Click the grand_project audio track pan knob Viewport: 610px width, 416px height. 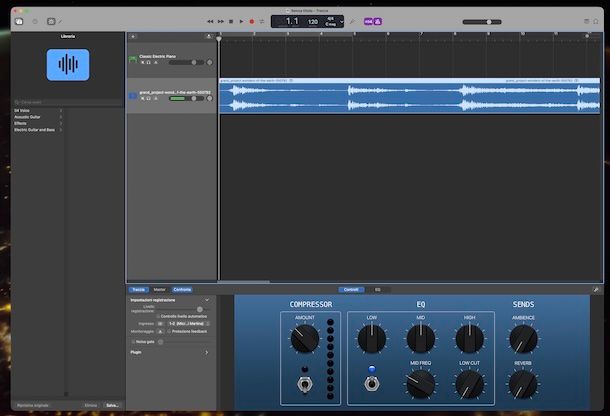point(210,98)
